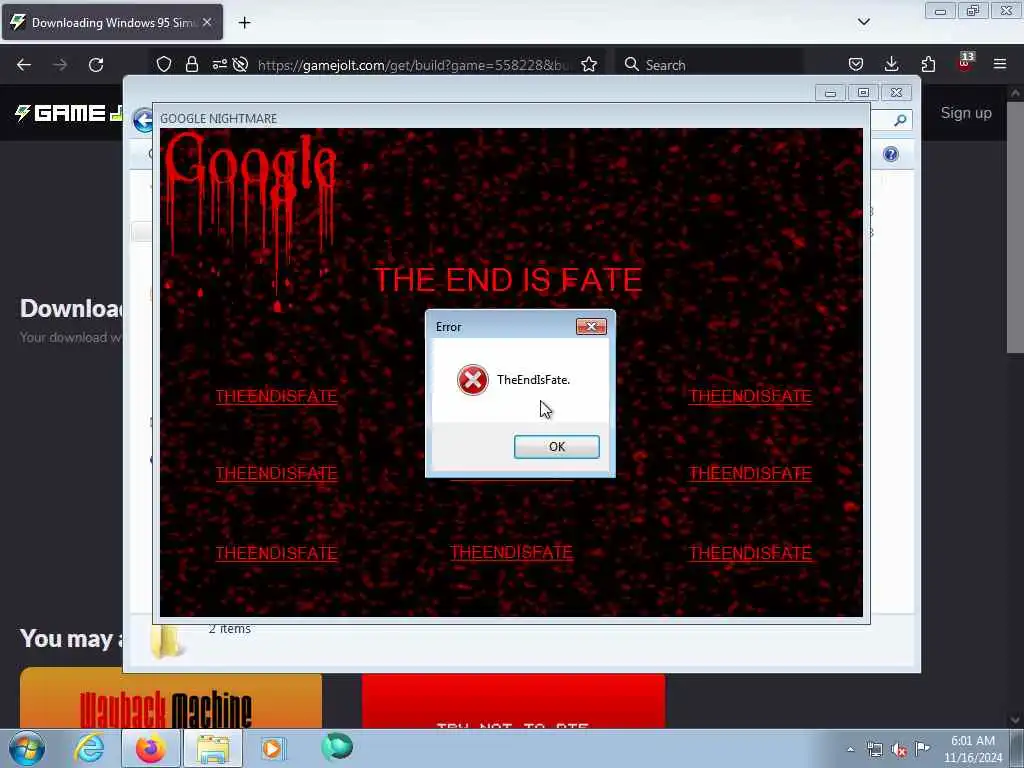Click the Game Jolt logo
Viewport: 1024px width, 768px height.
[x=69, y=113]
